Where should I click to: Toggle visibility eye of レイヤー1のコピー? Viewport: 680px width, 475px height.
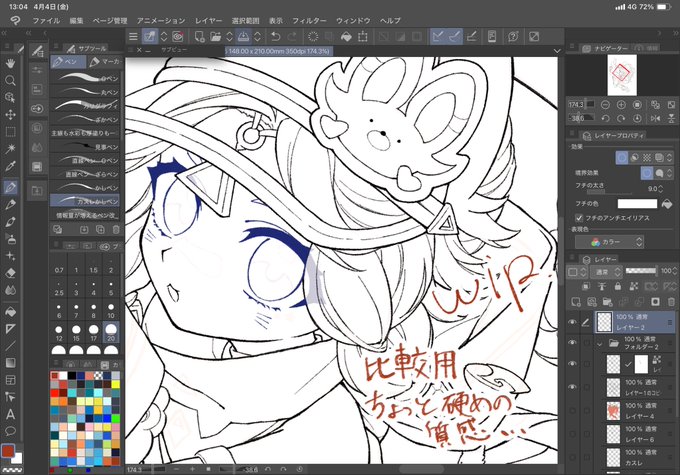tap(572, 387)
